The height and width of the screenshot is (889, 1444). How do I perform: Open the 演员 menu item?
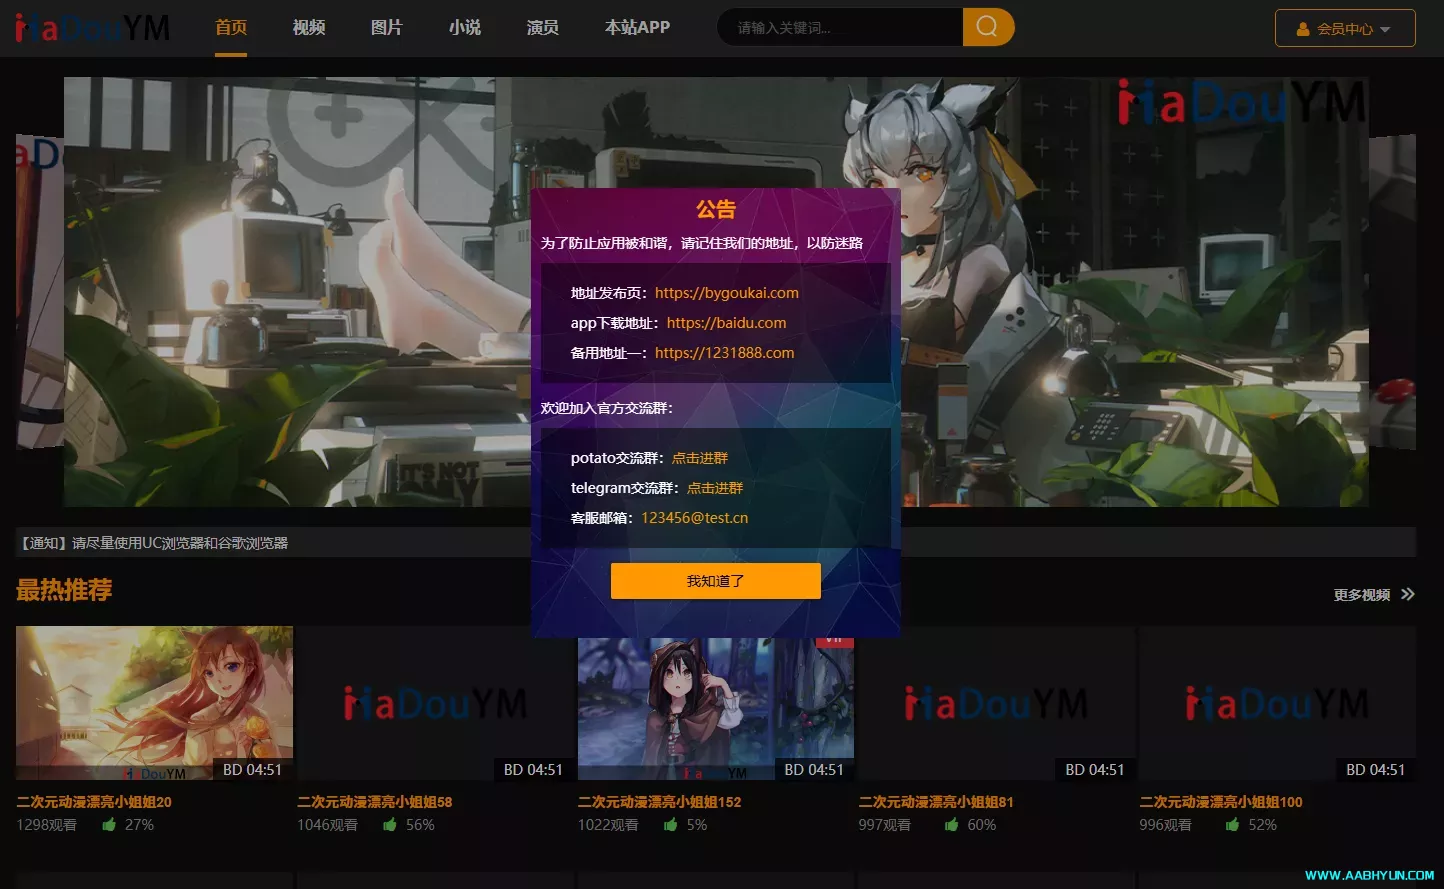click(x=542, y=27)
